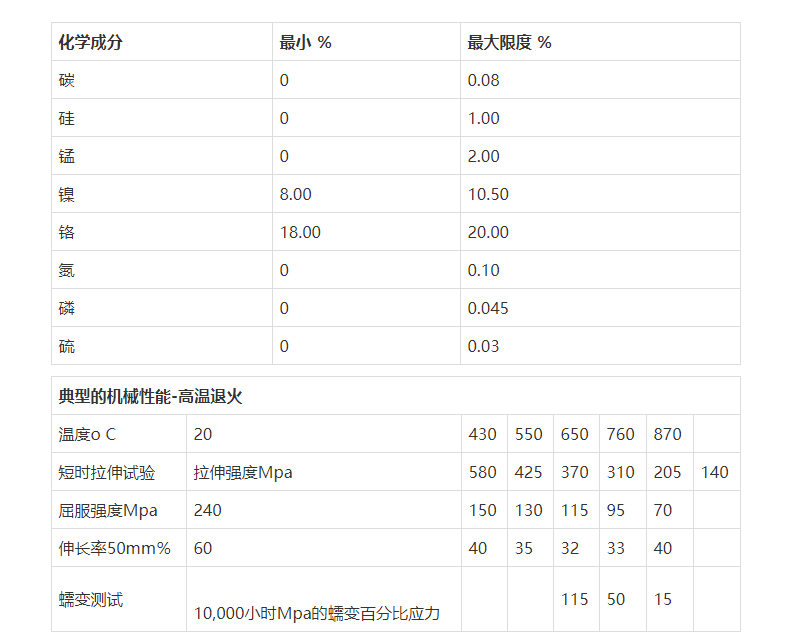The width and height of the screenshot is (790, 644).
Task: Click the chromium minimum value 18.00
Action: click(300, 232)
